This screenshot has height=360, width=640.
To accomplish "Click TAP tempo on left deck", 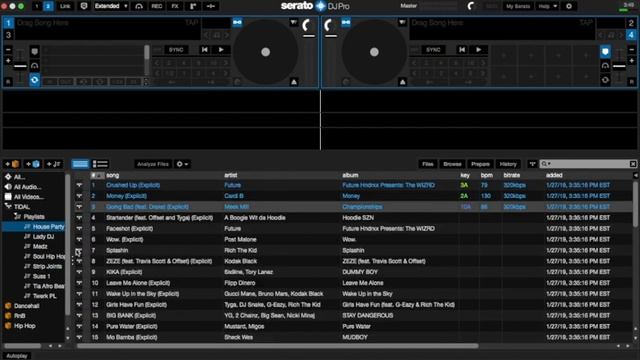I will click(x=191, y=22).
